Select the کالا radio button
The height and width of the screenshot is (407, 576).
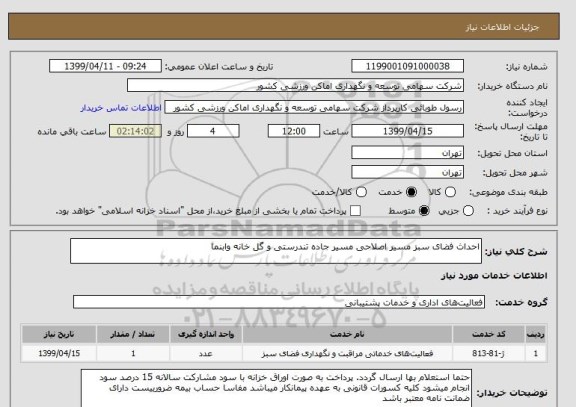[x=450, y=192]
